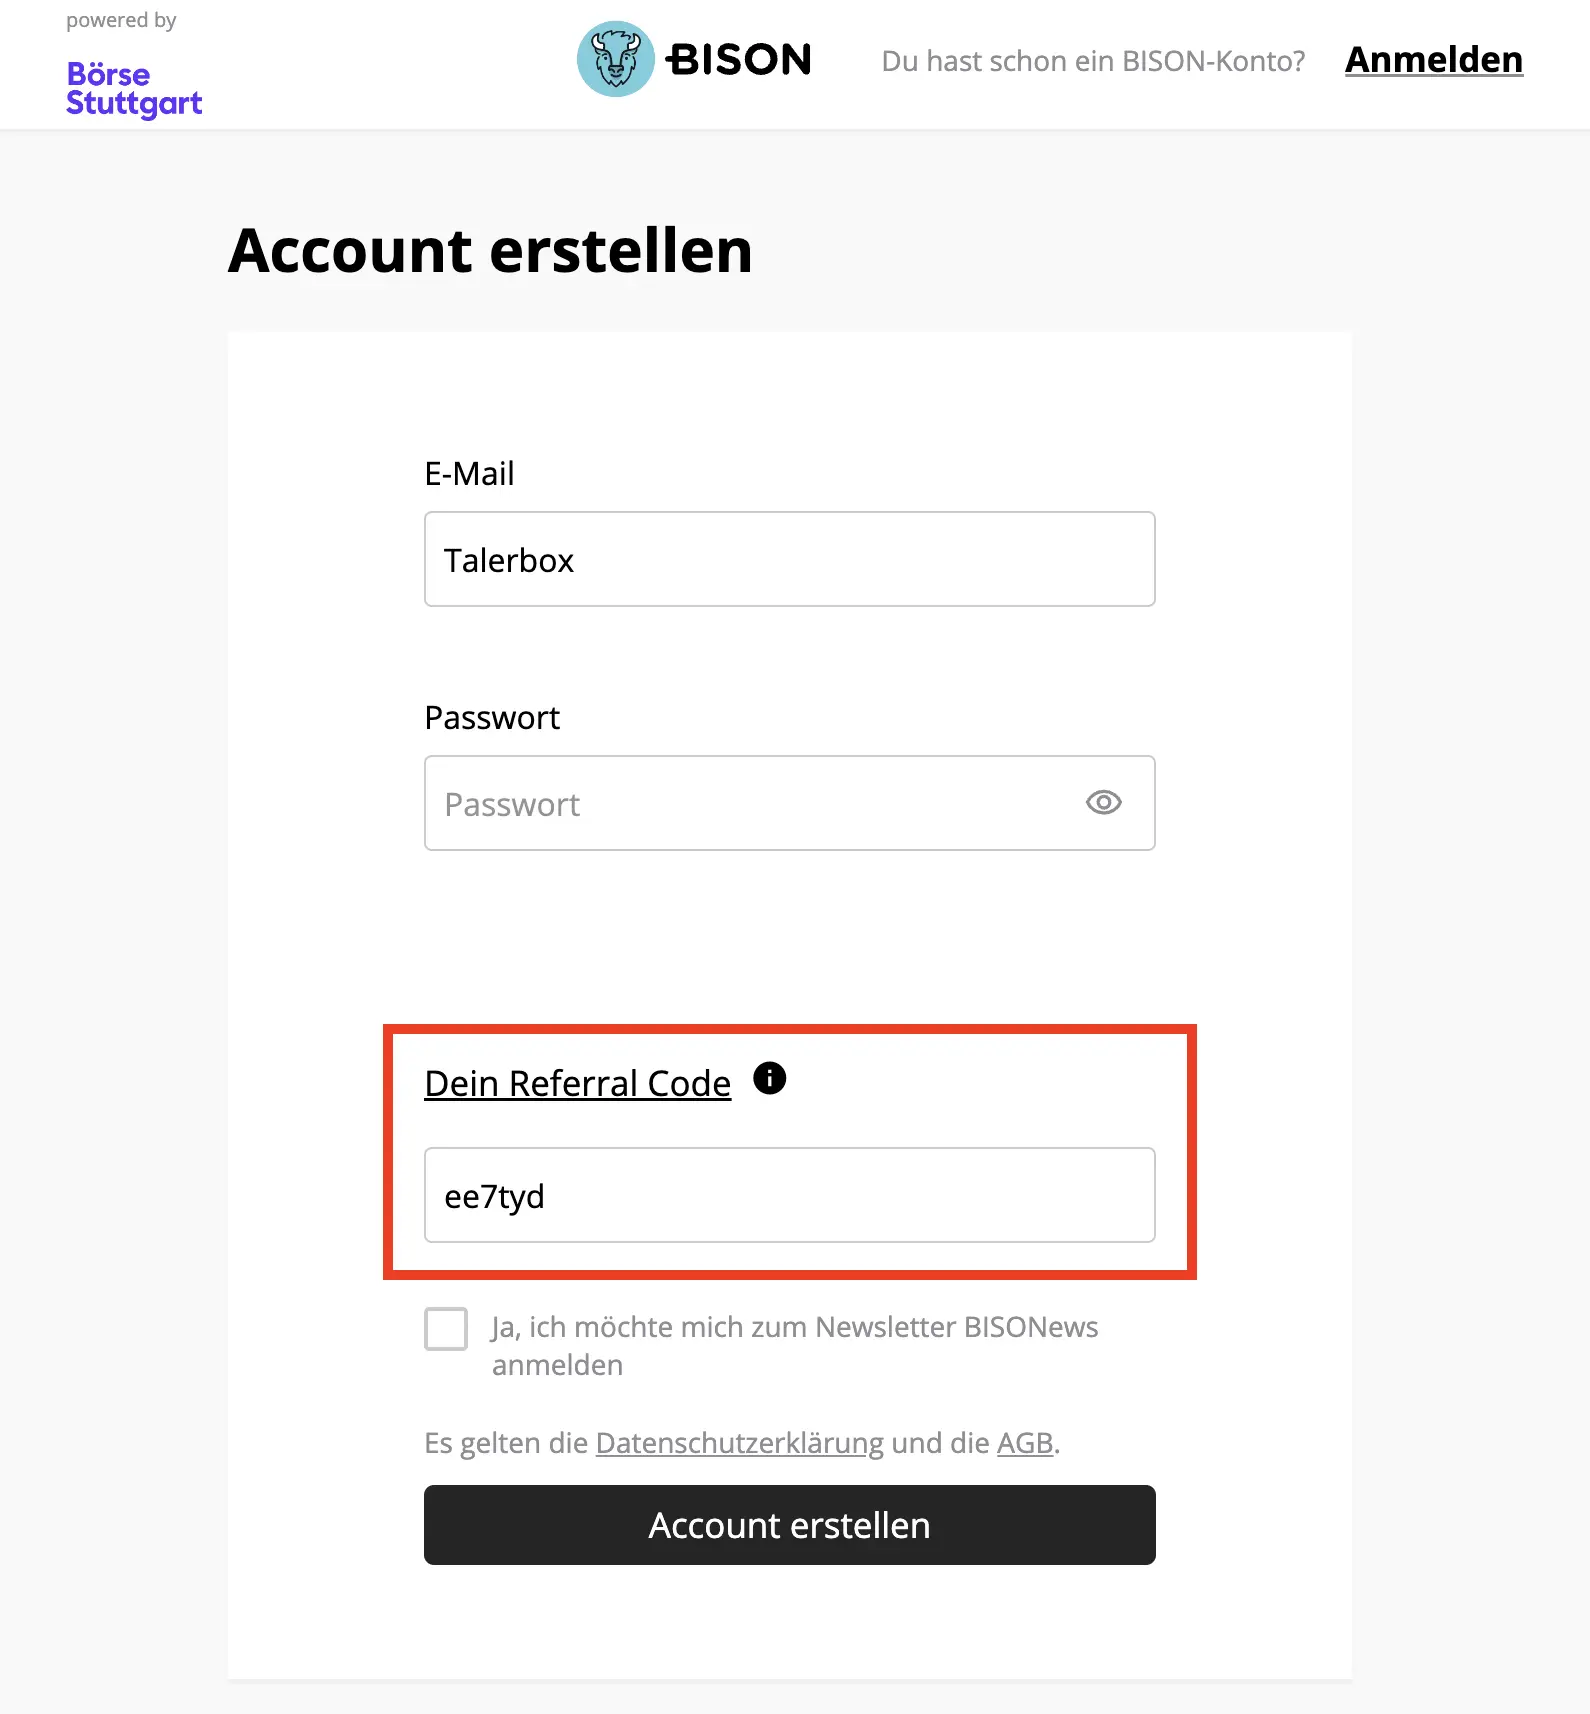Screen dimensions: 1590x1714
Task: Select the referral code field showing ee7tyd
Action: point(789,1195)
